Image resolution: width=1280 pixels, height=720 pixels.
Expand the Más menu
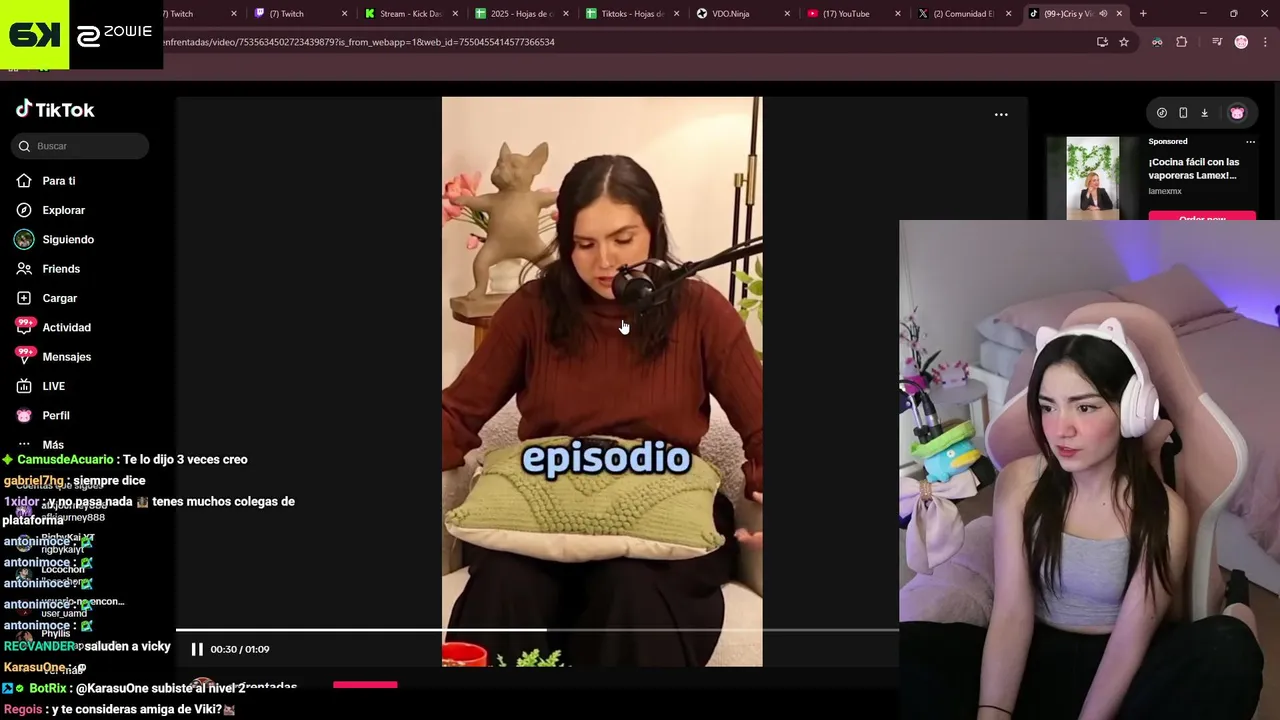pos(52,445)
